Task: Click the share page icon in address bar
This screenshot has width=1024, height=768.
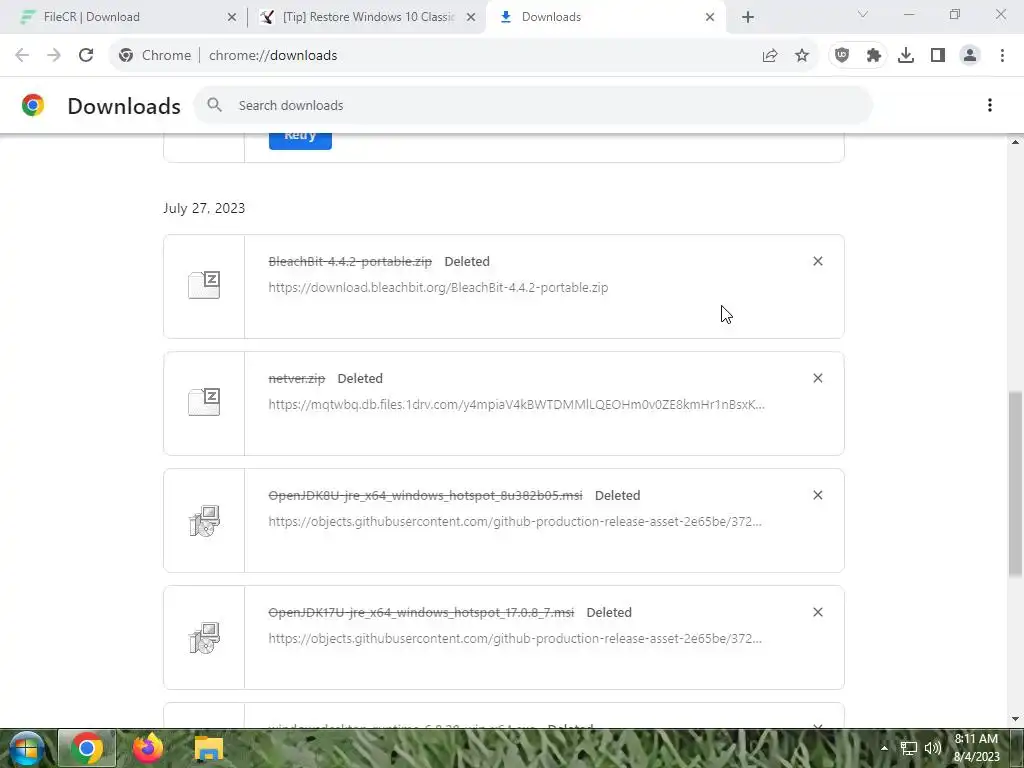Action: point(770,56)
